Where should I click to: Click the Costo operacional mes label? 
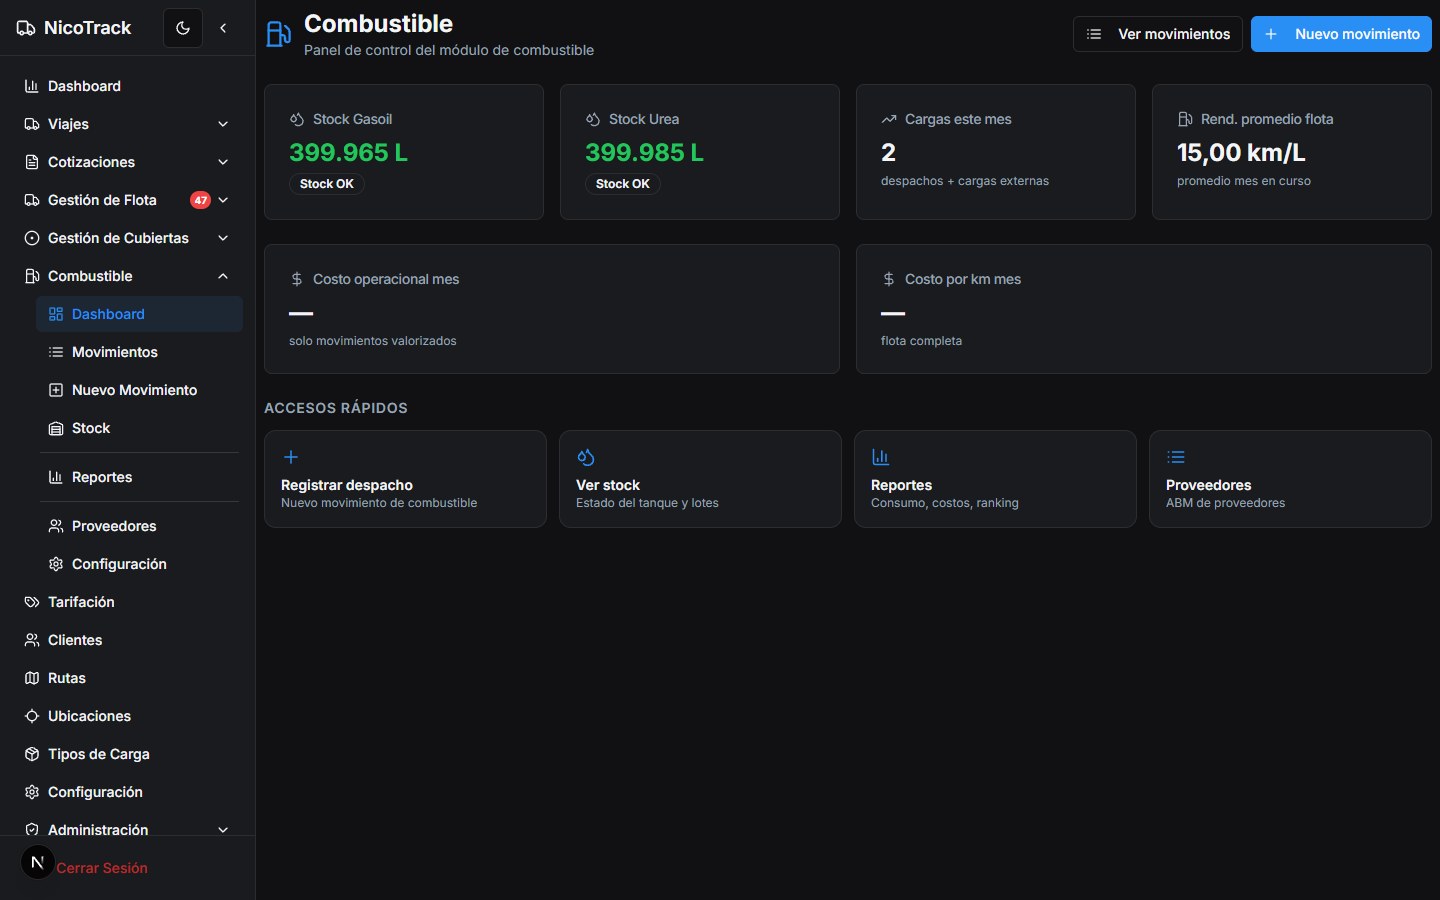pos(386,279)
